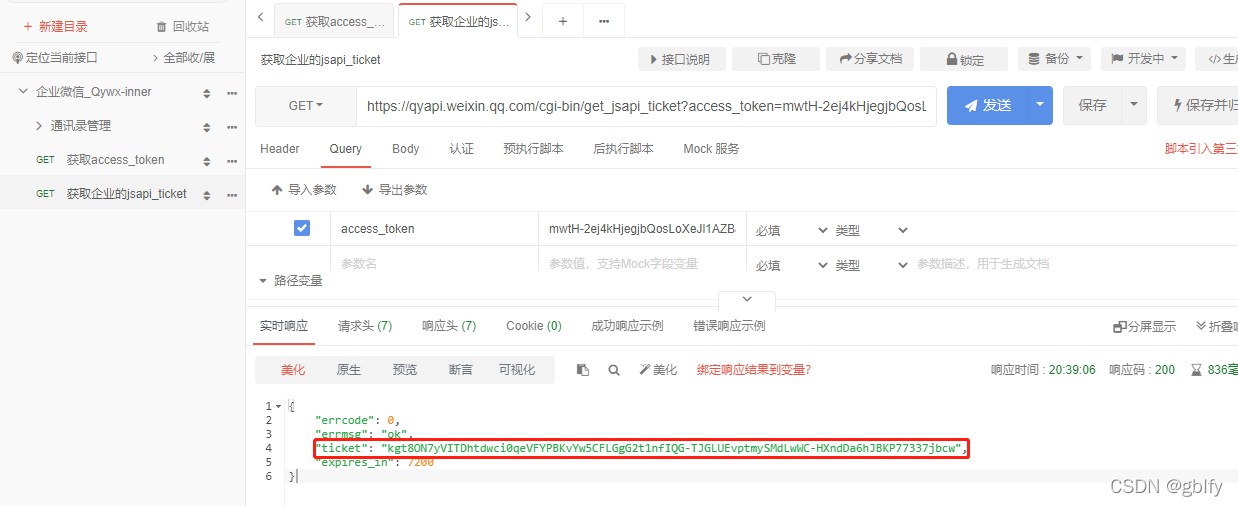Viewport: 1238px width, 506px height.
Task: Open the 错误响应示例 tab
Action: click(x=729, y=326)
